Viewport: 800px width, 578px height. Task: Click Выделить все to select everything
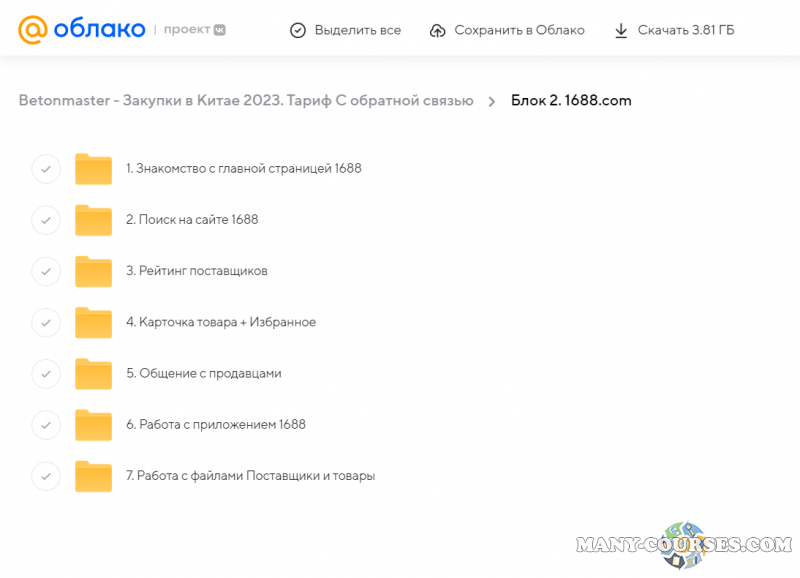[x=356, y=30]
